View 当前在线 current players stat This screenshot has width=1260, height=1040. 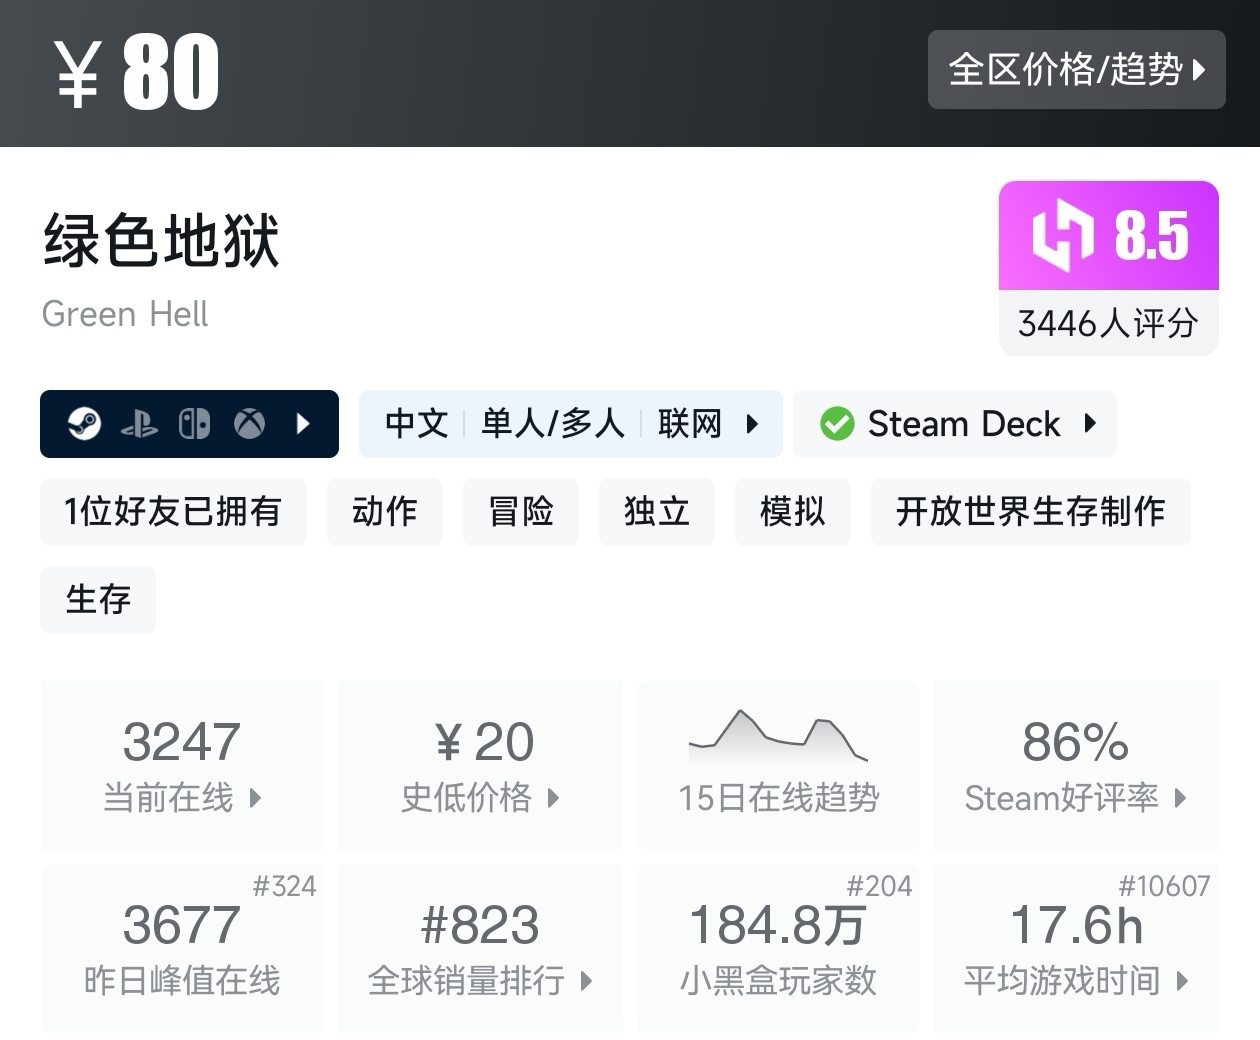[182, 765]
